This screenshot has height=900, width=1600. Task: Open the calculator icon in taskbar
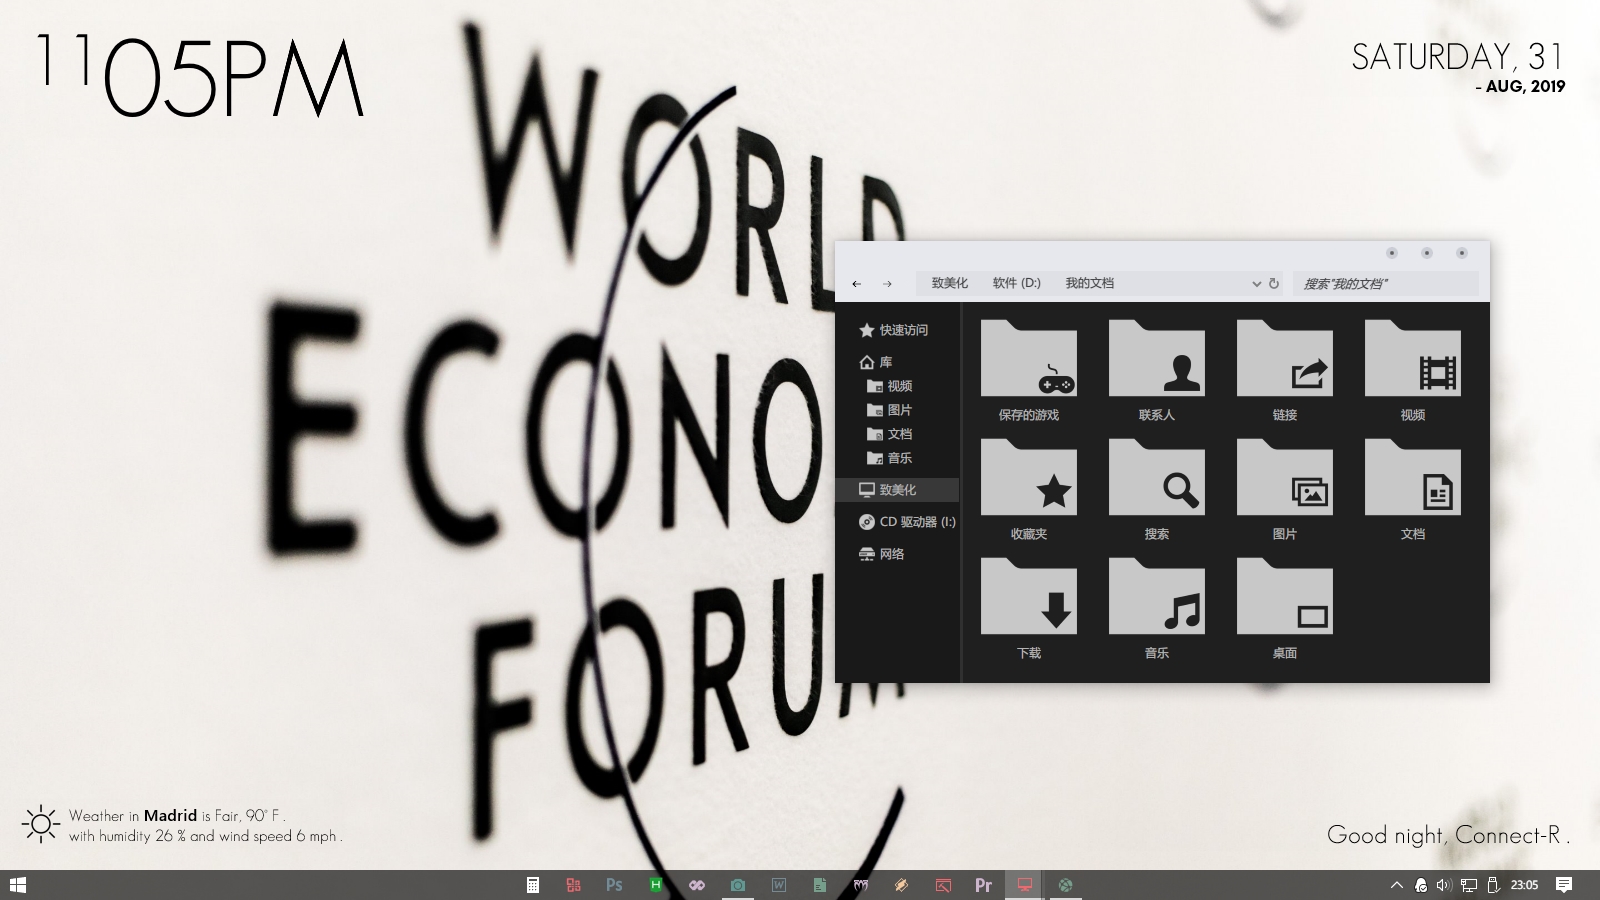(x=533, y=885)
